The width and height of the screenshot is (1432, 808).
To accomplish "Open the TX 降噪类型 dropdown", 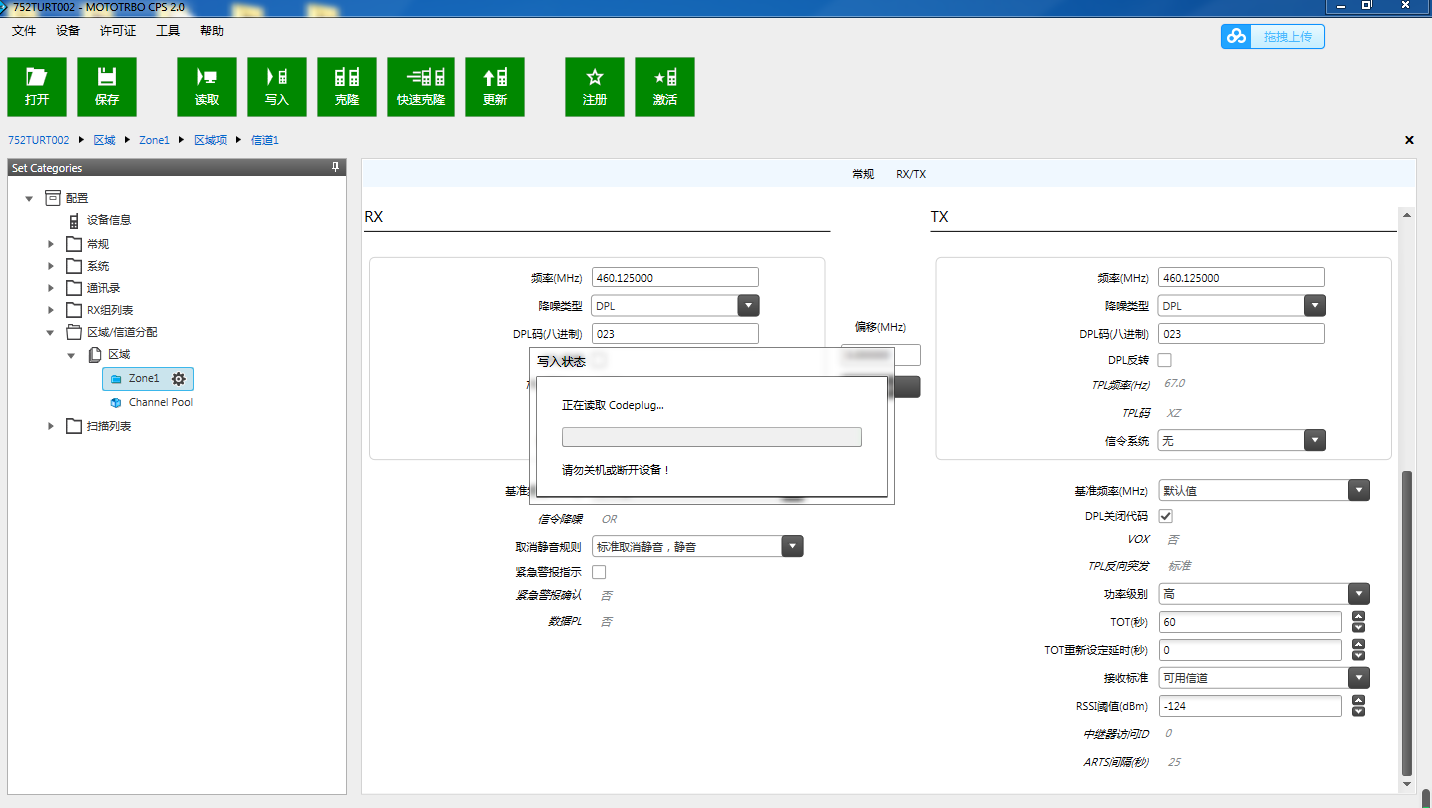I will (x=1315, y=306).
